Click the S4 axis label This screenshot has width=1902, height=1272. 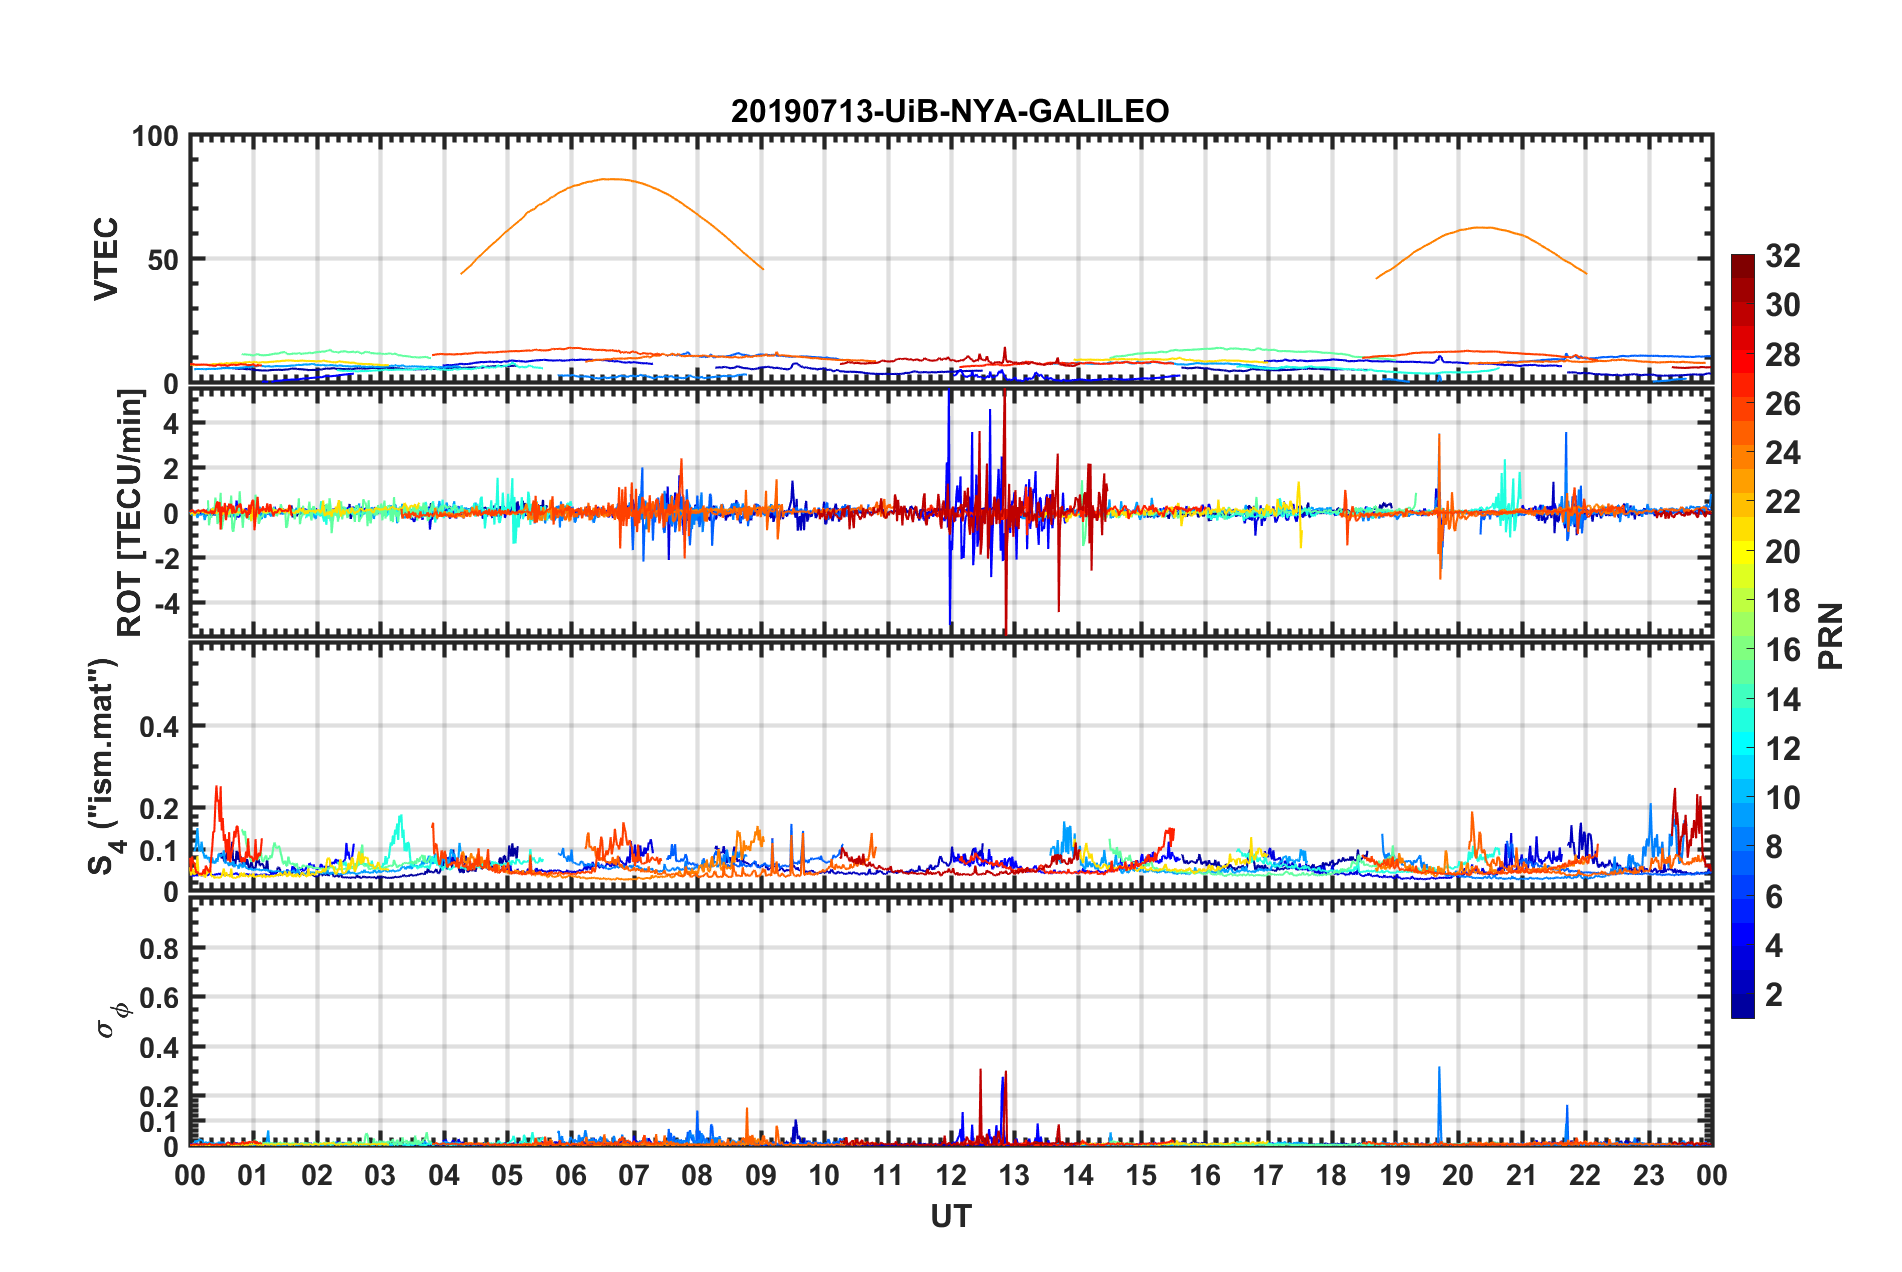click(103, 766)
